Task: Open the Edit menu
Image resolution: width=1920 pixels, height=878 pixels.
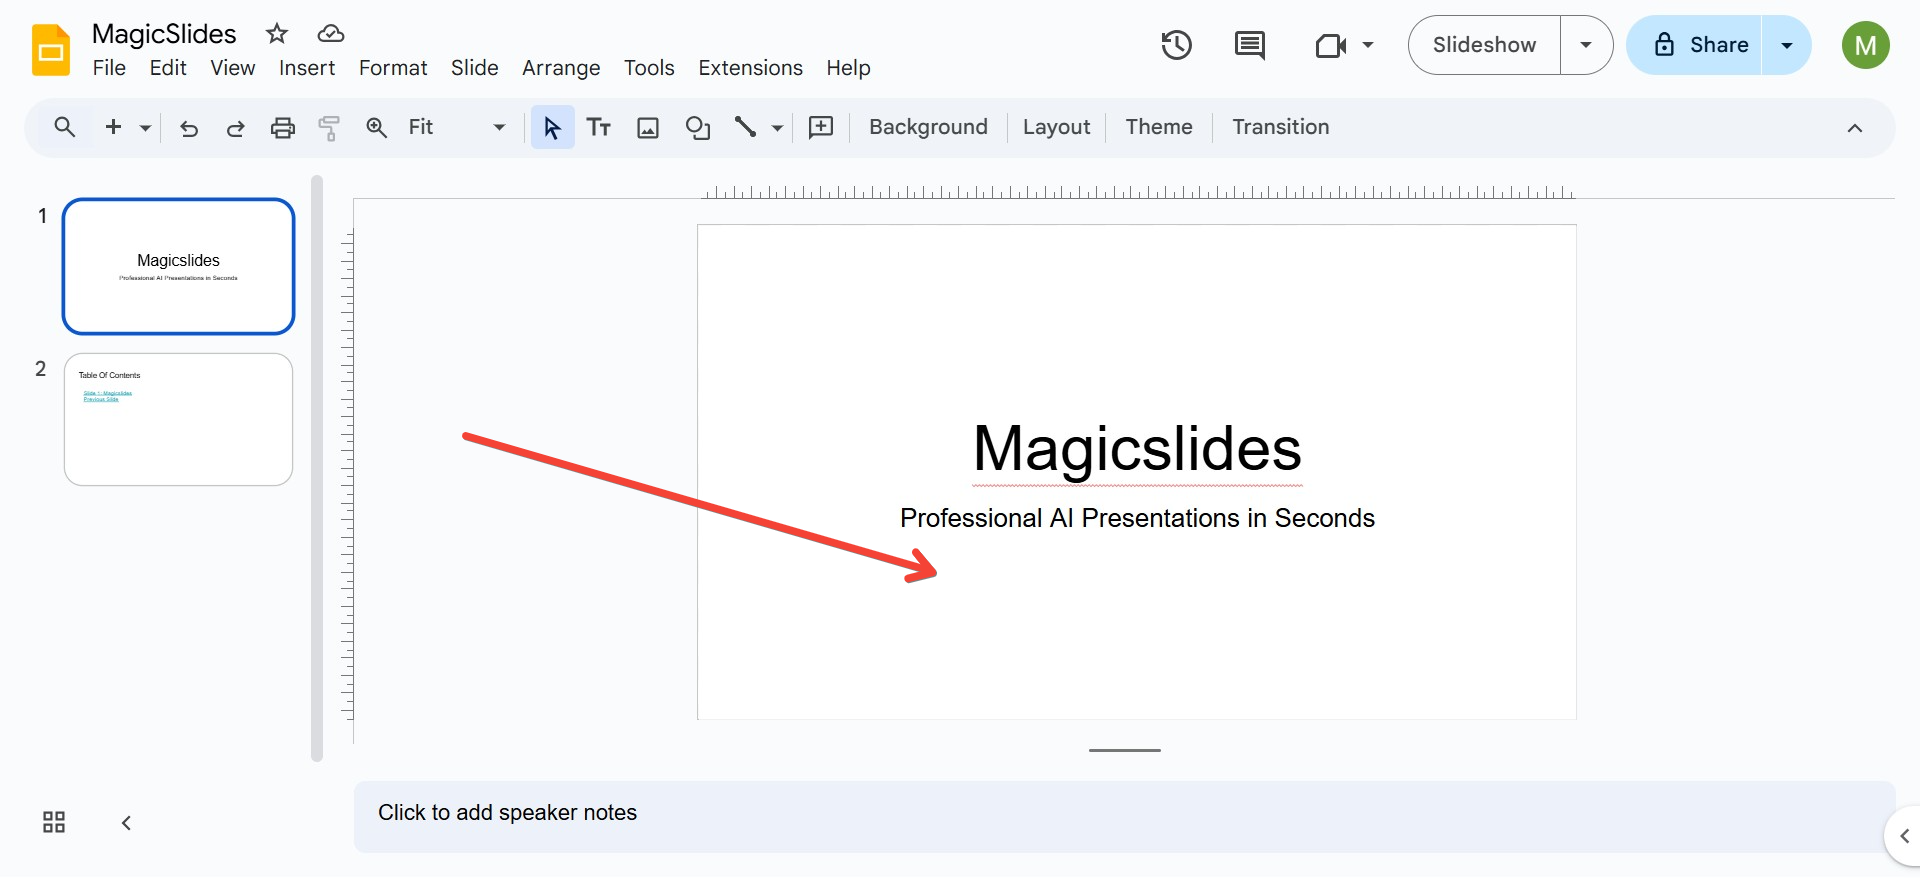Action: coord(168,68)
